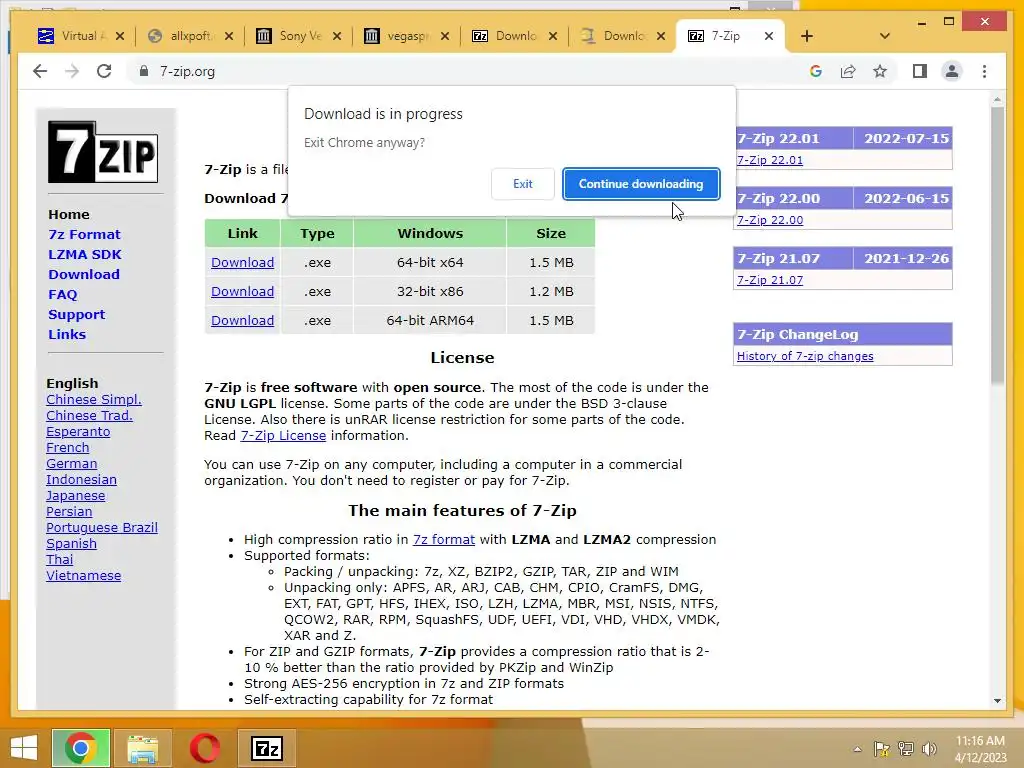The image size is (1024, 768).
Task: Open Chrome profile avatar
Action: (x=952, y=71)
